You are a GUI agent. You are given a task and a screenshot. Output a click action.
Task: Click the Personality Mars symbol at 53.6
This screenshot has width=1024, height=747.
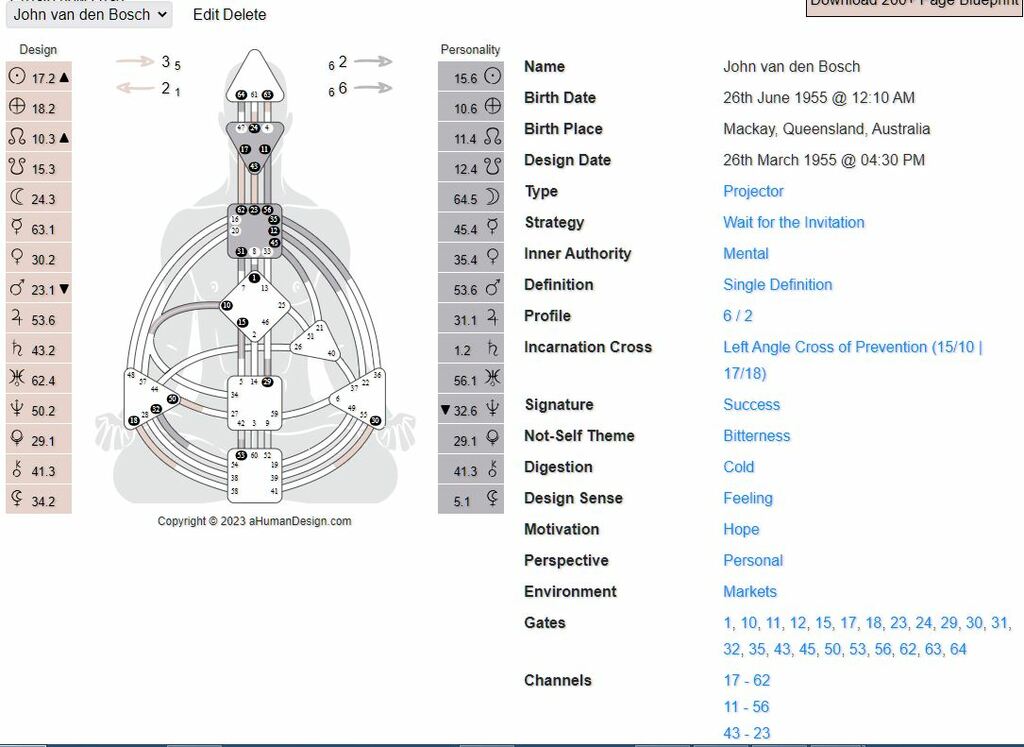[x=492, y=289]
